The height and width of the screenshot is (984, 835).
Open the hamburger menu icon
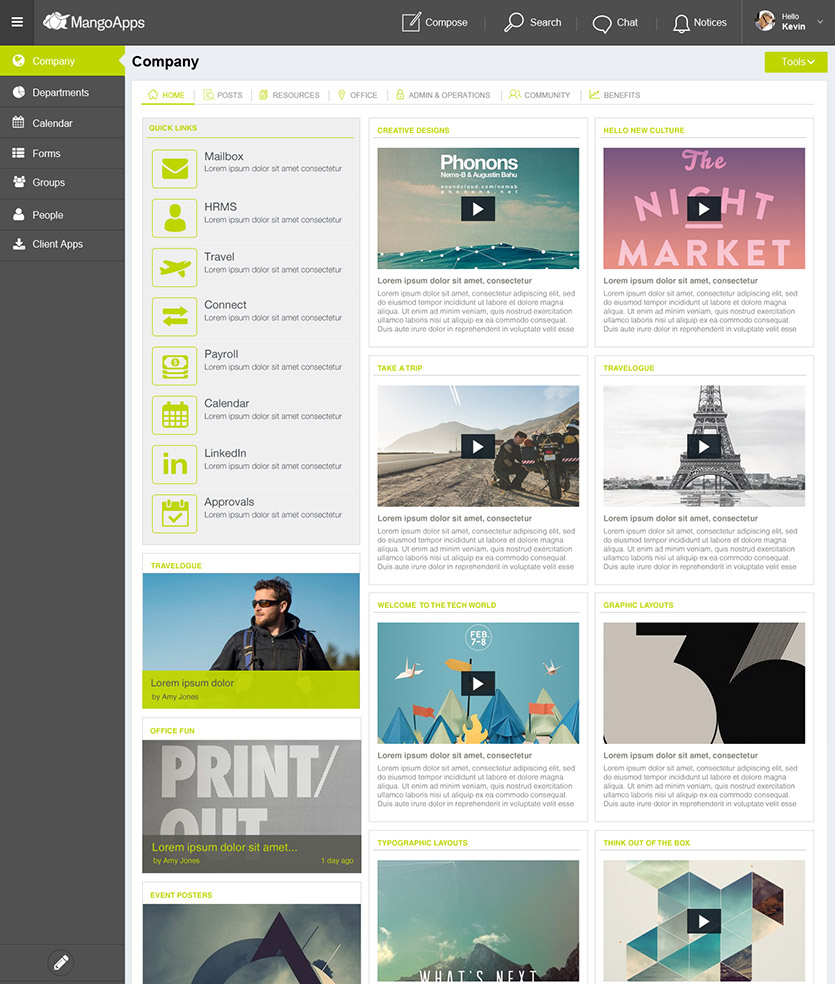pyautogui.click(x=17, y=22)
